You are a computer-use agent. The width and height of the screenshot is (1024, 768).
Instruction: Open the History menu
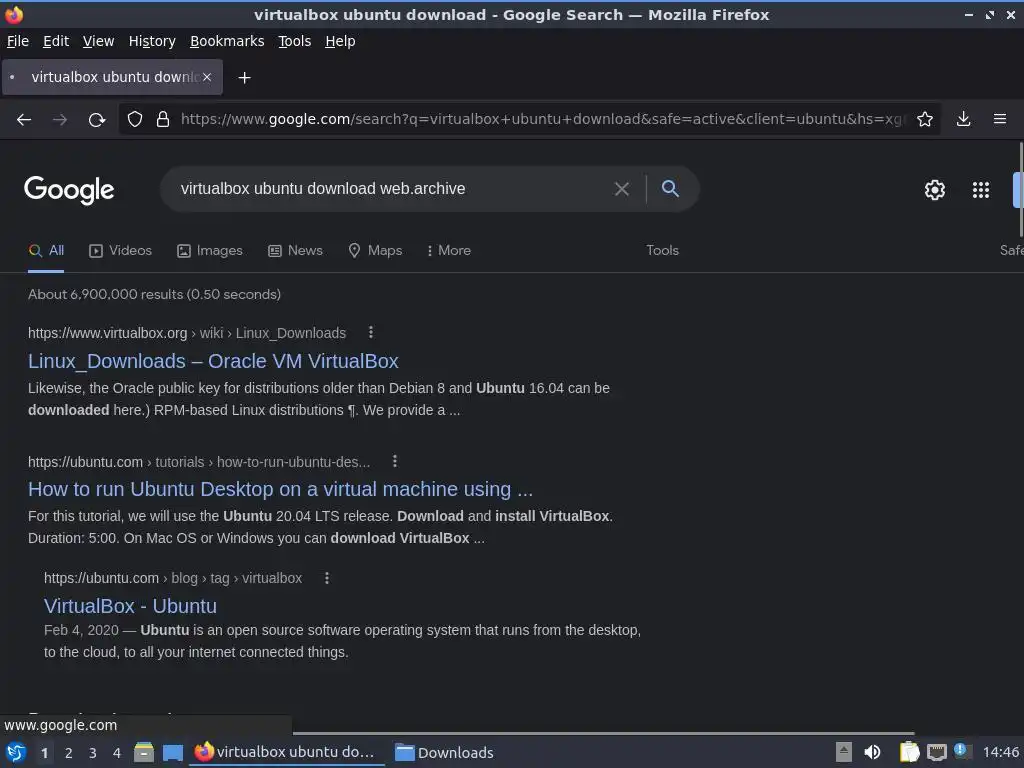(152, 41)
